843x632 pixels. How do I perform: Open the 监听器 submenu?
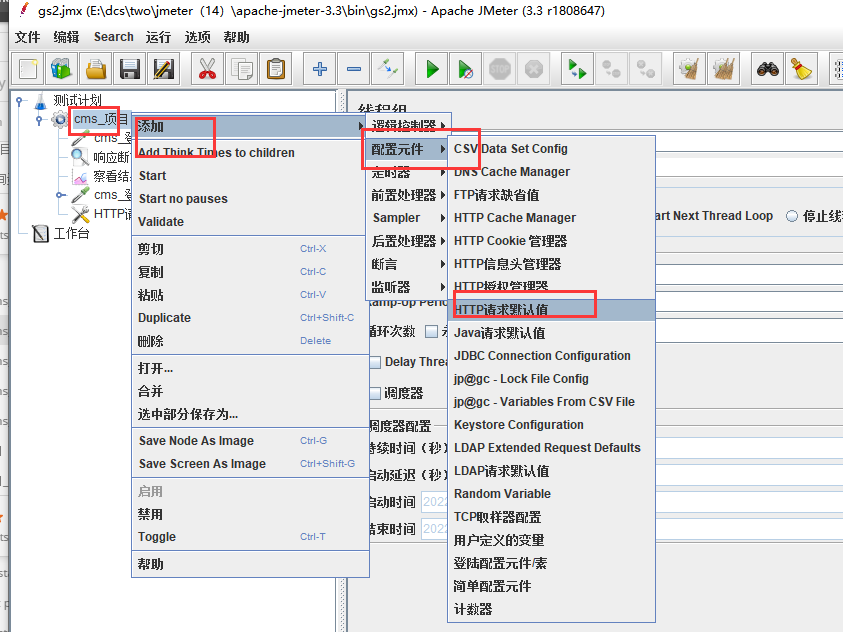click(x=407, y=287)
